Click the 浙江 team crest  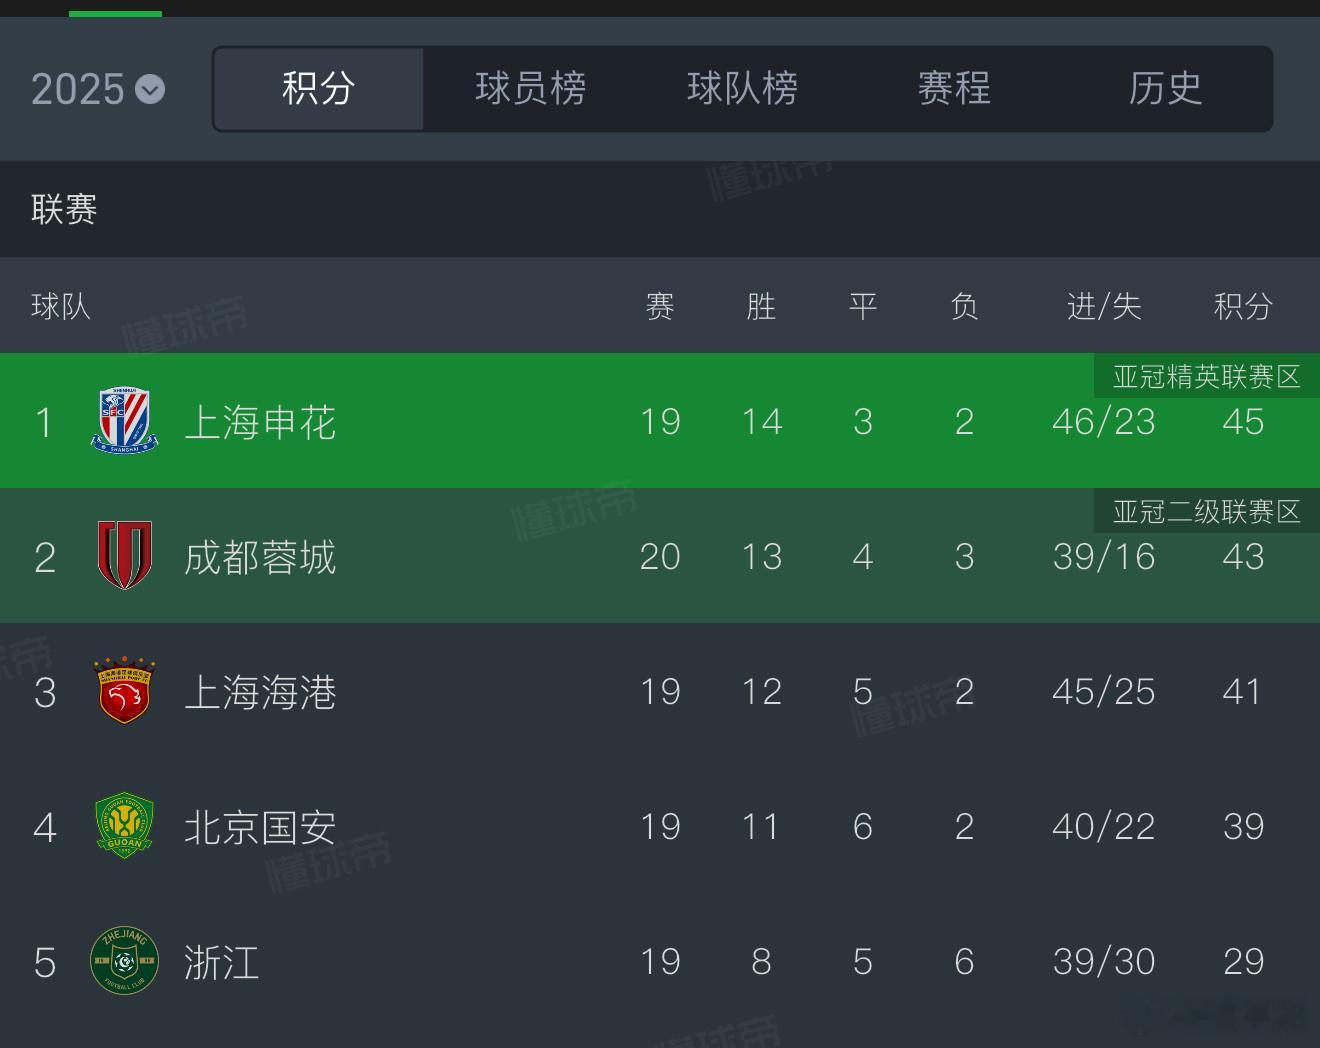point(124,961)
